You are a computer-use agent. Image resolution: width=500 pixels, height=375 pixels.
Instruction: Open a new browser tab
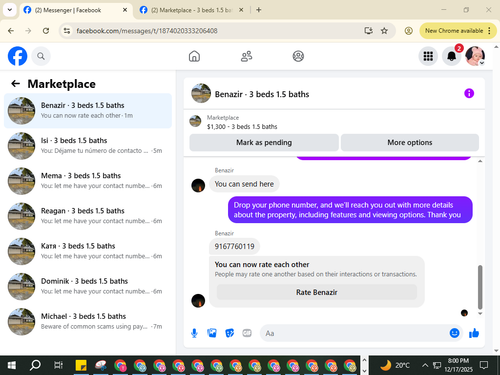click(x=259, y=10)
